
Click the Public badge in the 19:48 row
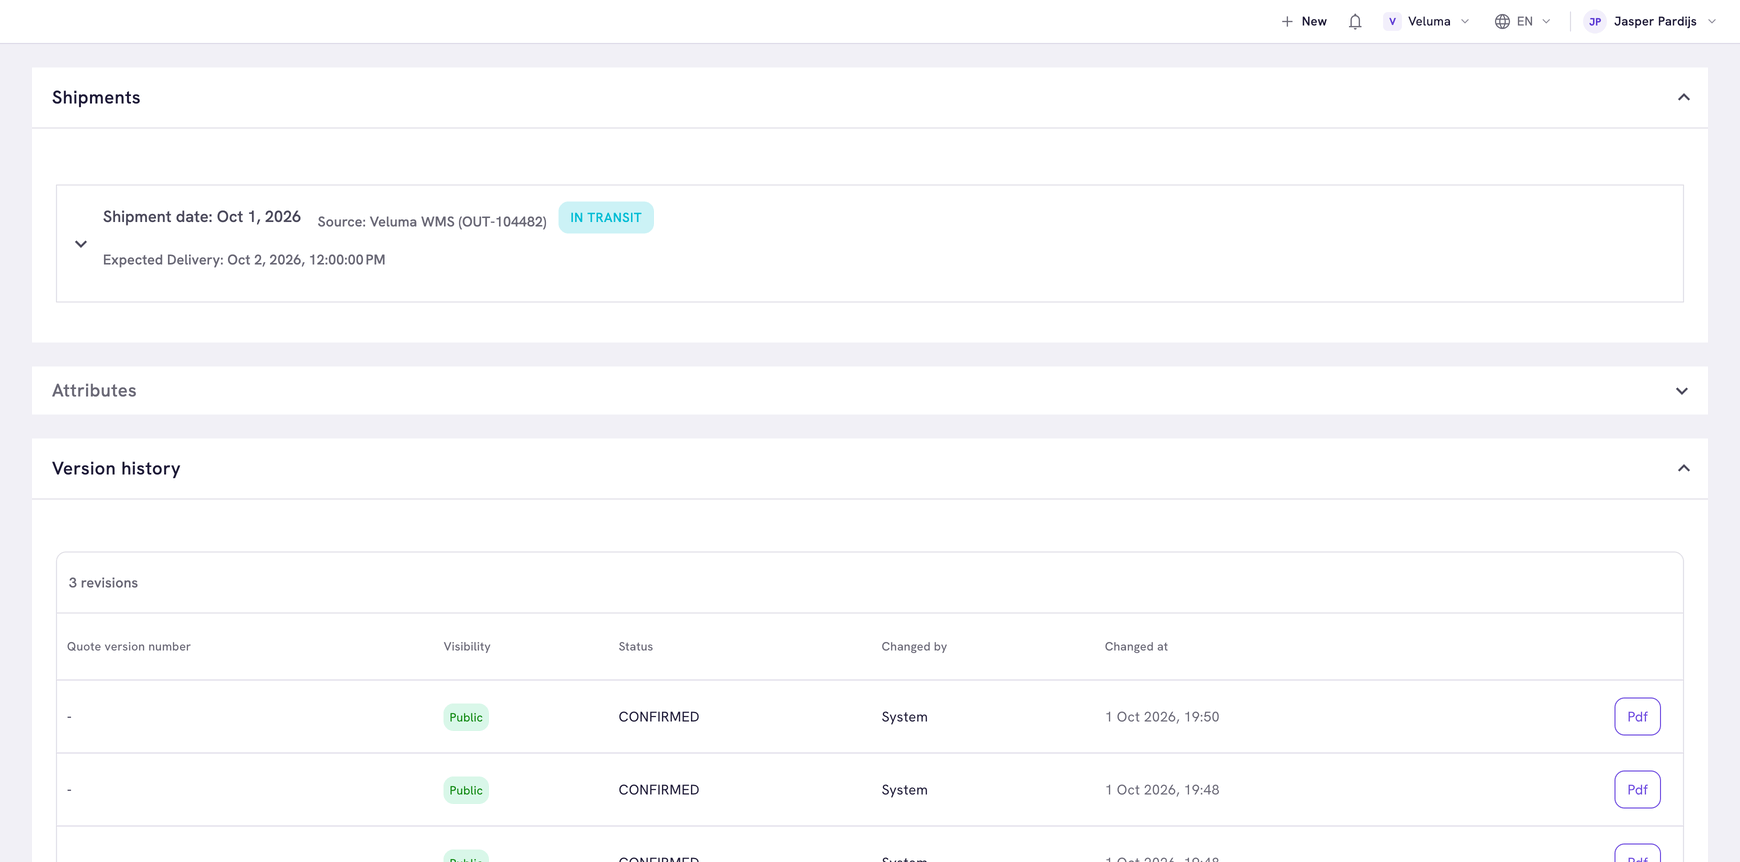pyautogui.click(x=466, y=790)
